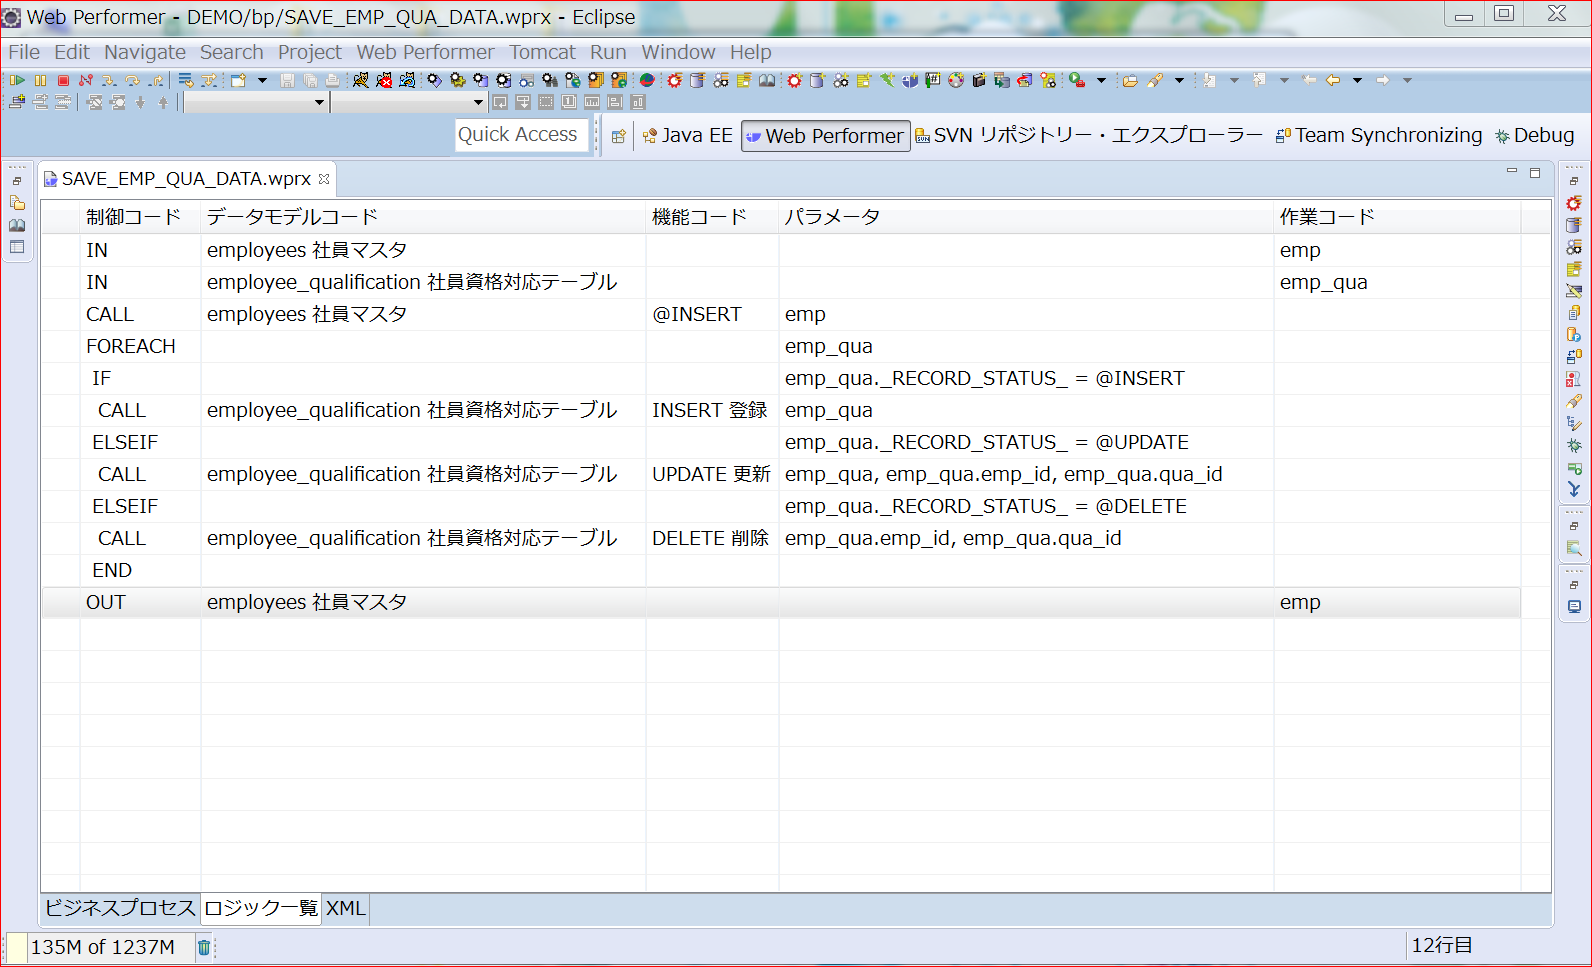The width and height of the screenshot is (1592, 967).
Task: Open the bug icon view in right sidebar
Action: coord(1574,446)
